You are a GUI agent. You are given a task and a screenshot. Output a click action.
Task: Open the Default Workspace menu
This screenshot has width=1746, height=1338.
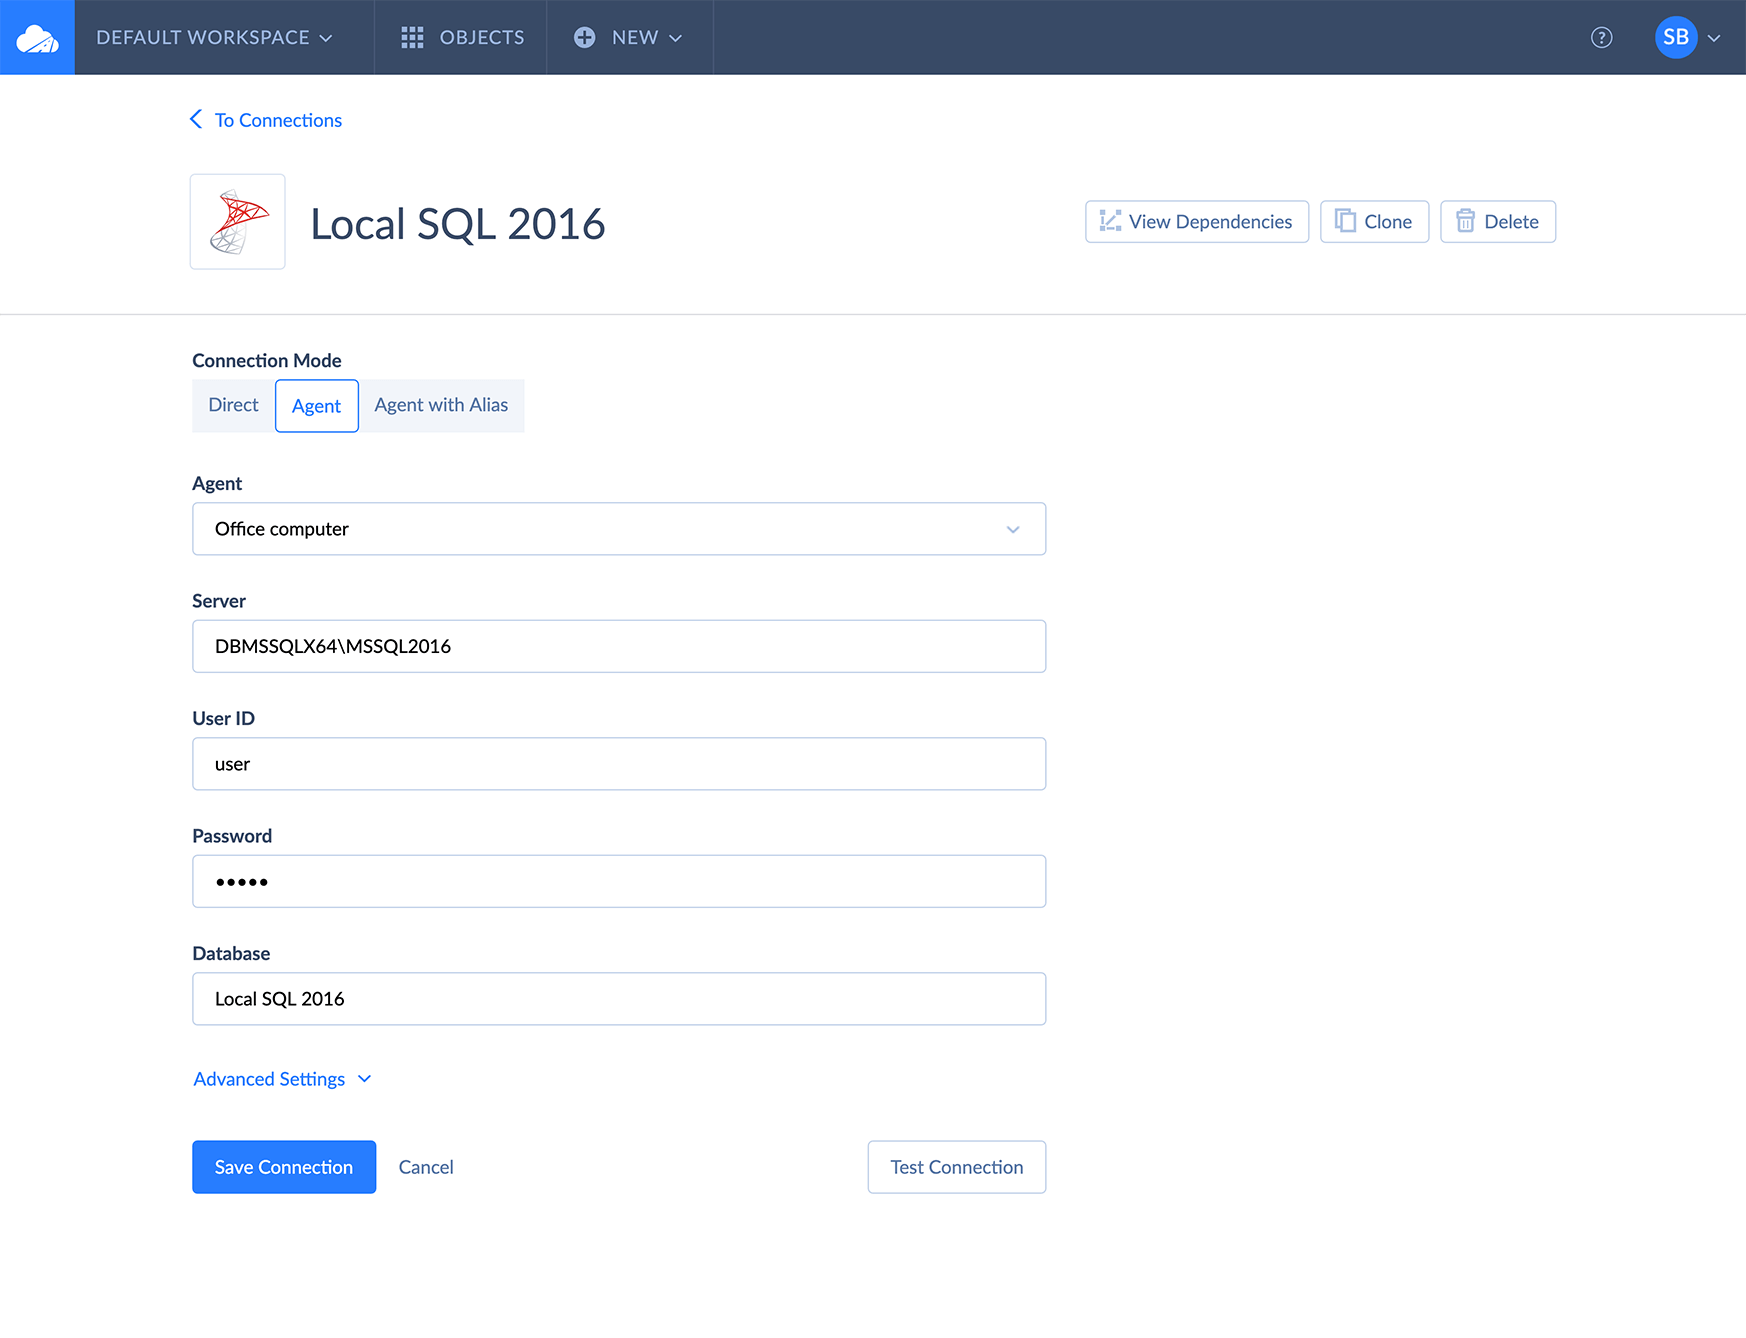pos(214,38)
